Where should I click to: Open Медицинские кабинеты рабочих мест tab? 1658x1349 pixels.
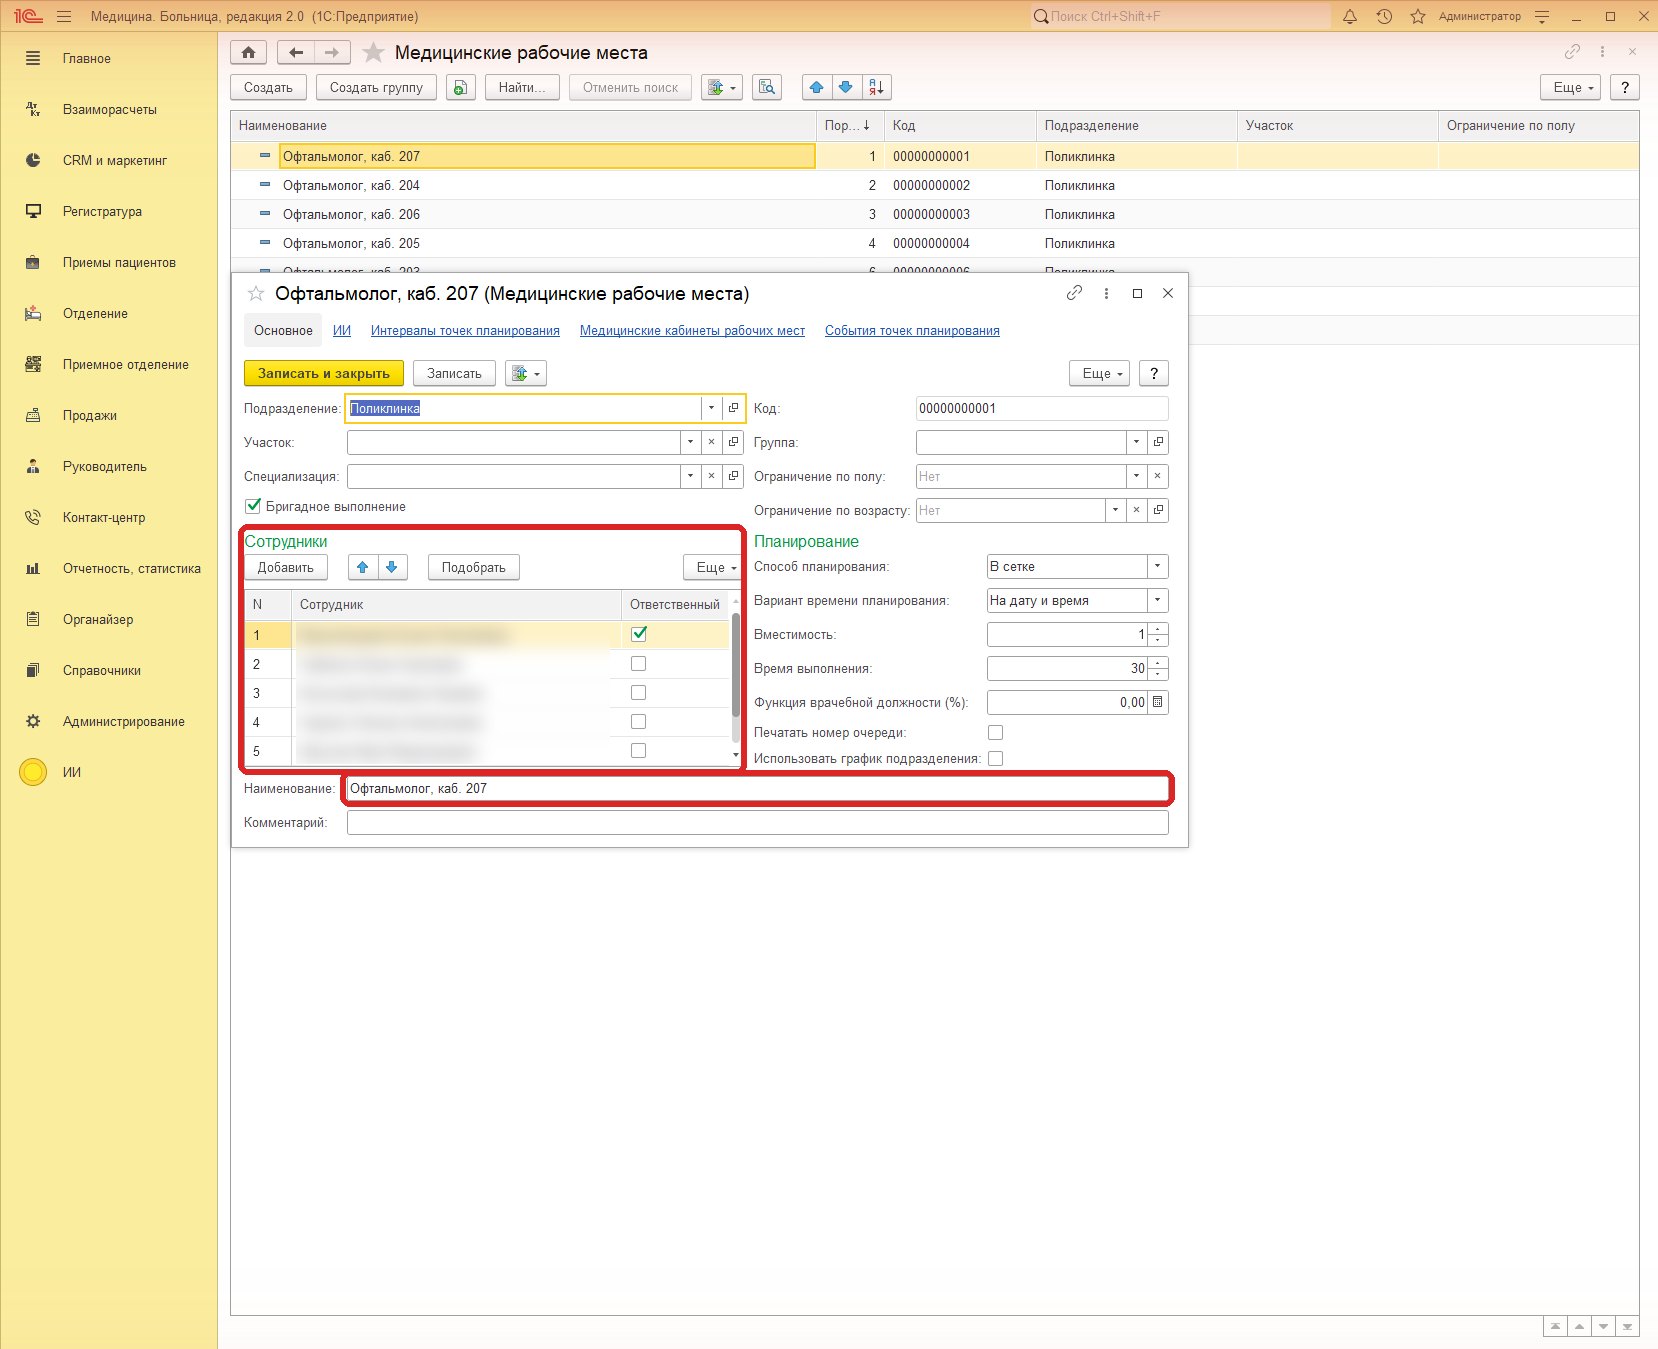692,331
